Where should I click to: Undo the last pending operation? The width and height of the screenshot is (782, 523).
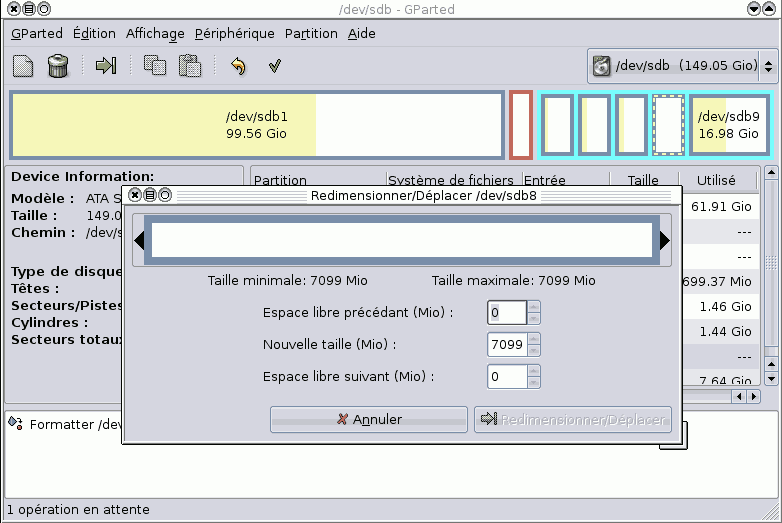[238, 66]
